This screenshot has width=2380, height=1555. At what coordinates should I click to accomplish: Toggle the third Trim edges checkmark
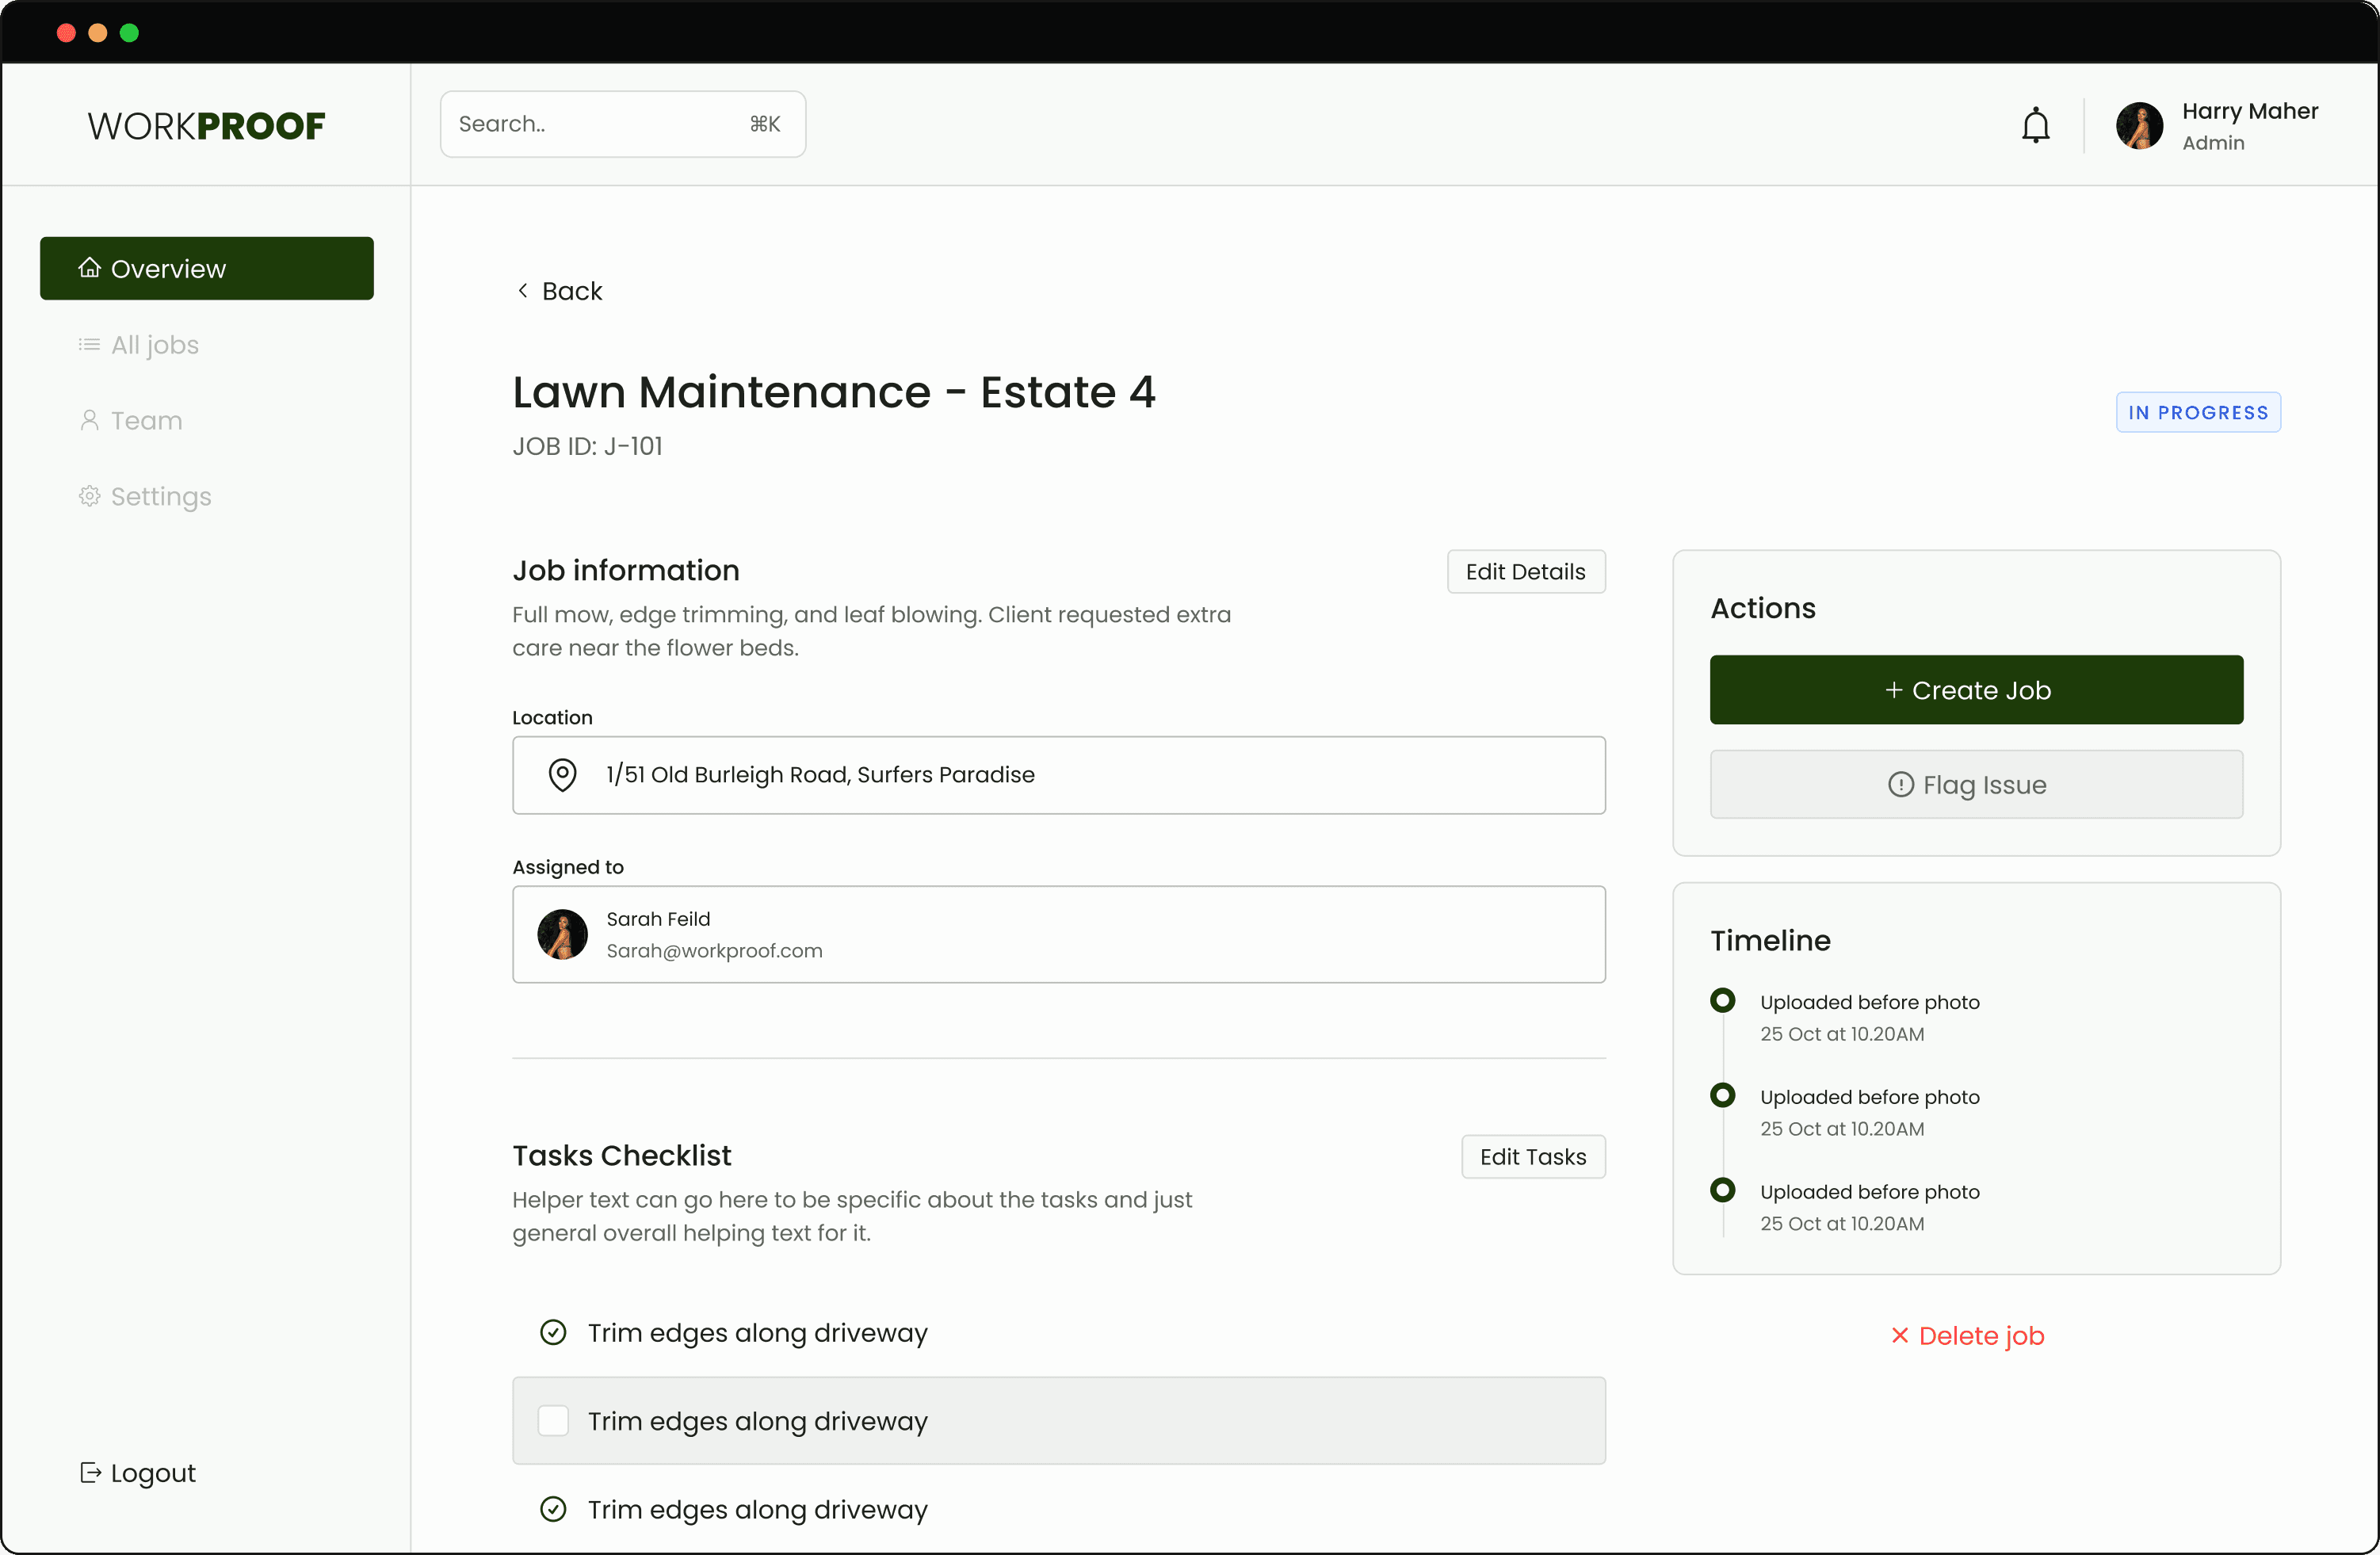click(x=553, y=1508)
